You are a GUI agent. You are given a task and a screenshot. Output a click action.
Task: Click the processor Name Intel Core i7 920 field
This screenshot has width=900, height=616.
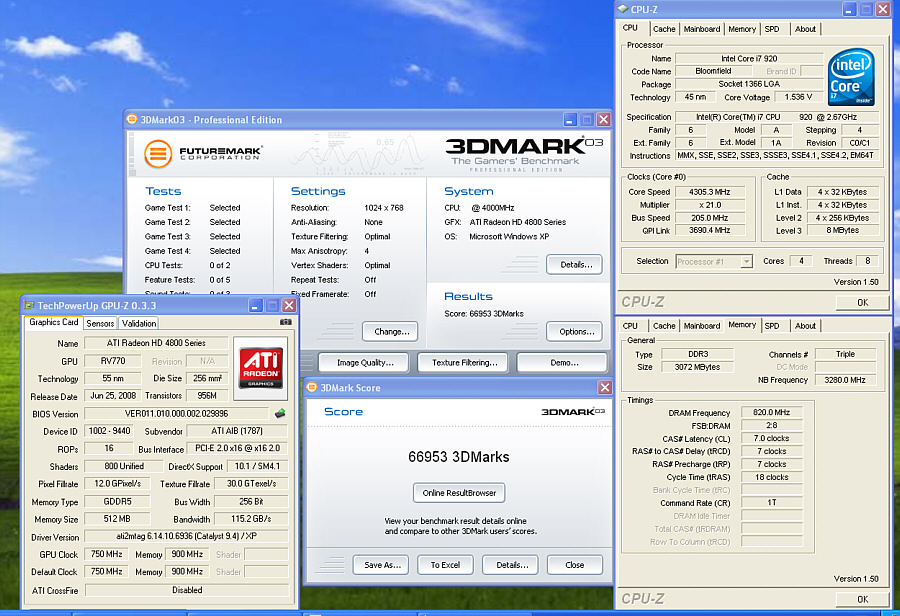tap(748, 58)
